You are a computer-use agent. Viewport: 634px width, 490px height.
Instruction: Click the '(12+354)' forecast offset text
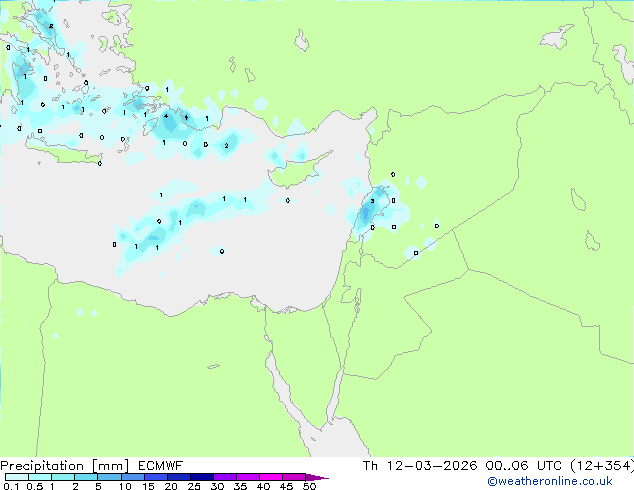[602, 466]
